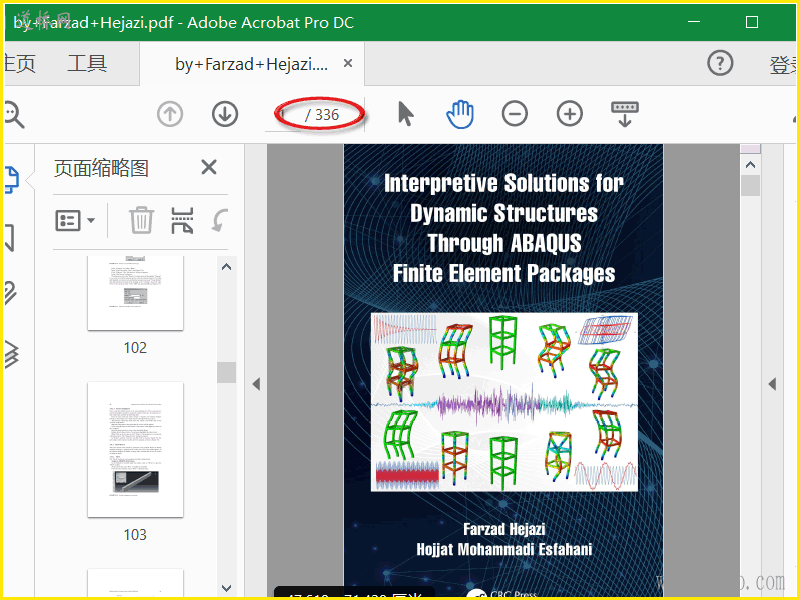Go to previous page with up arrow
The width and height of the screenshot is (800, 600).
[170, 114]
